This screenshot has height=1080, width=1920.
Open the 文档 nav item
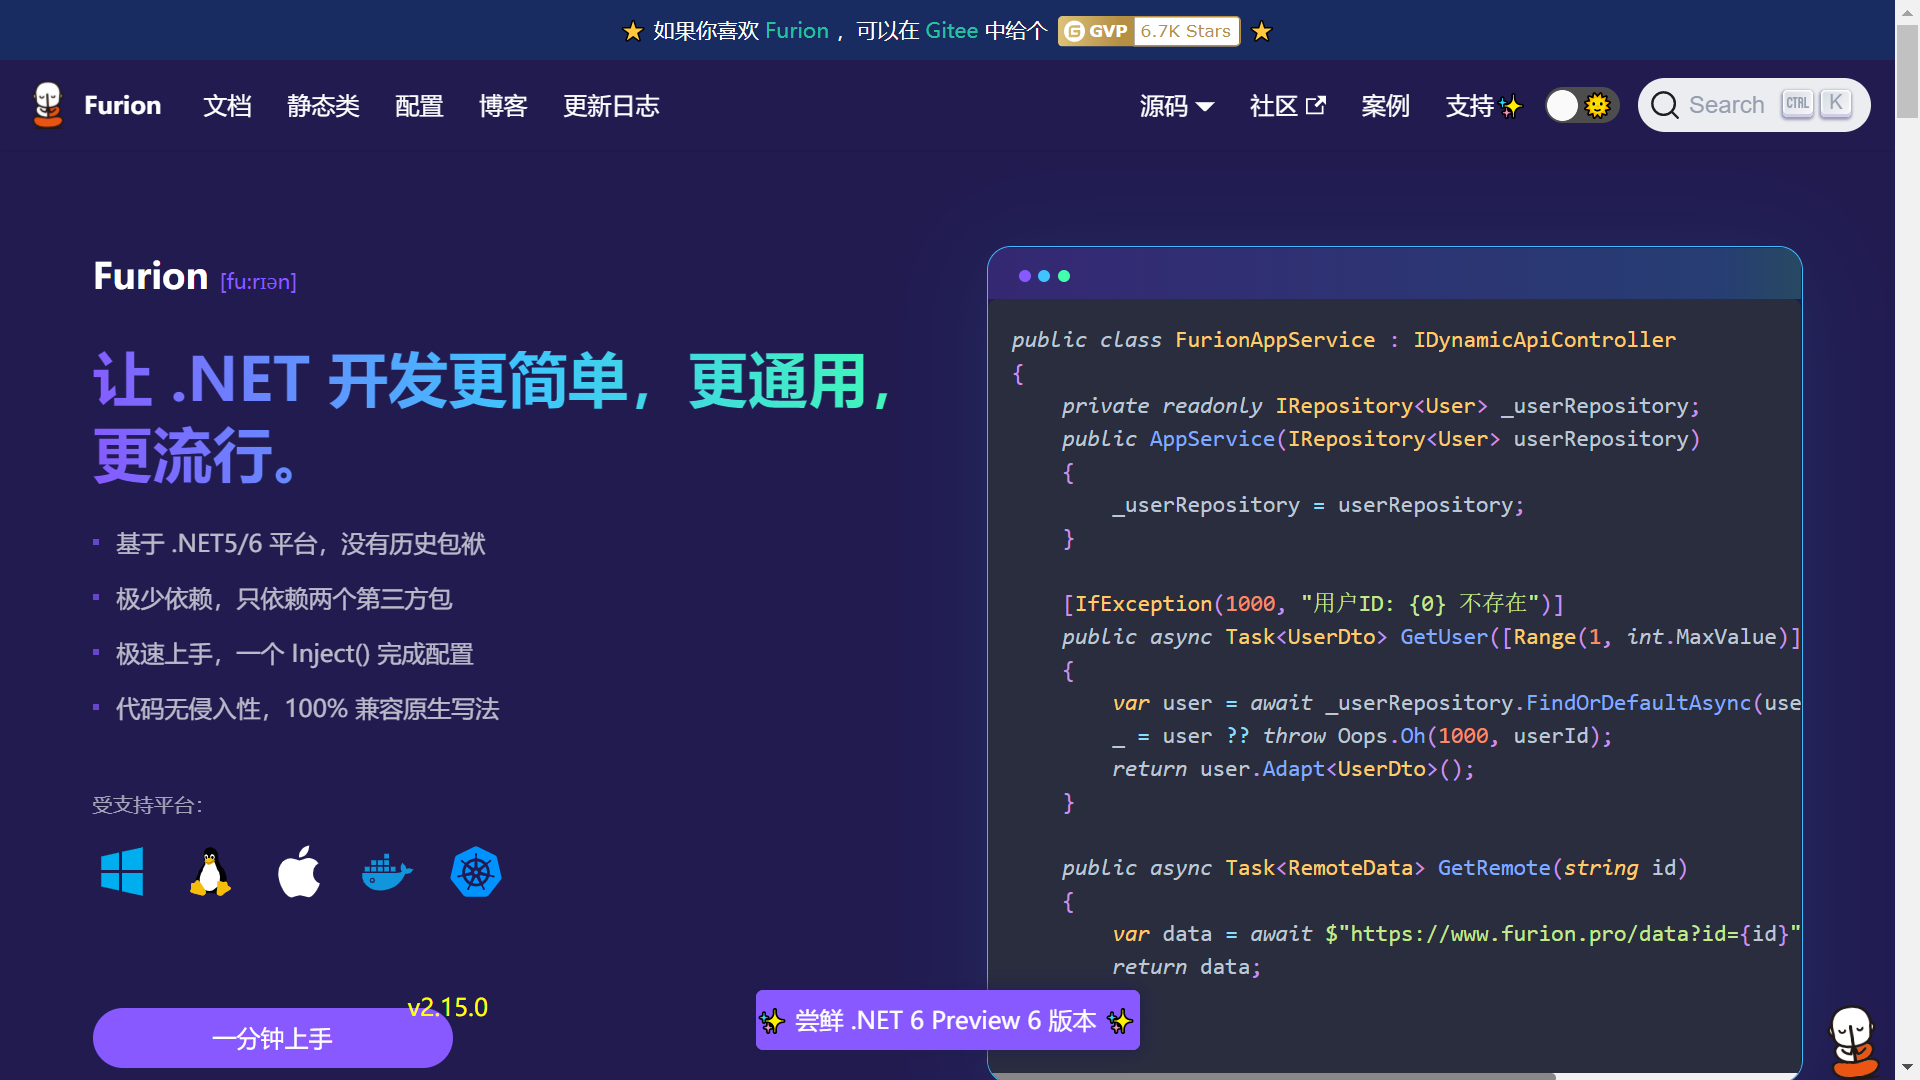[227, 105]
